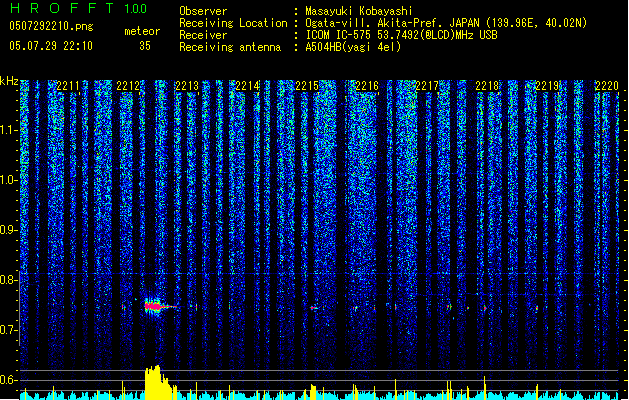Viewport: 629px width, 400px height.
Task: Click the timestamp 05.07.29 22:10
Action: click(x=51, y=46)
